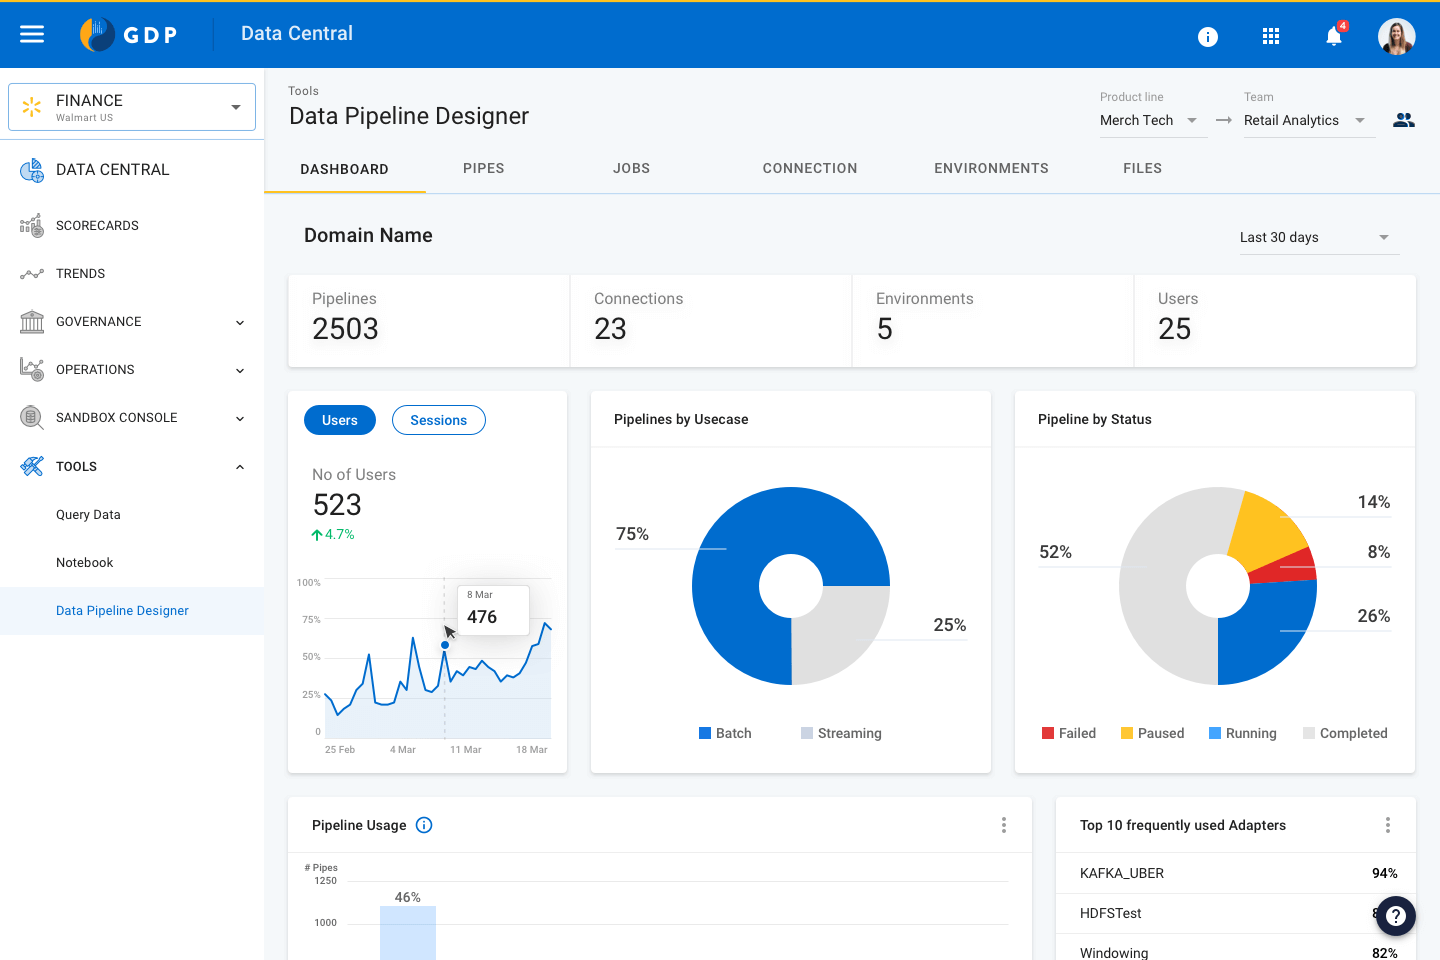Select the Sessions toggle button
This screenshot has height=960, width=1440.
[x=438, y=420]
